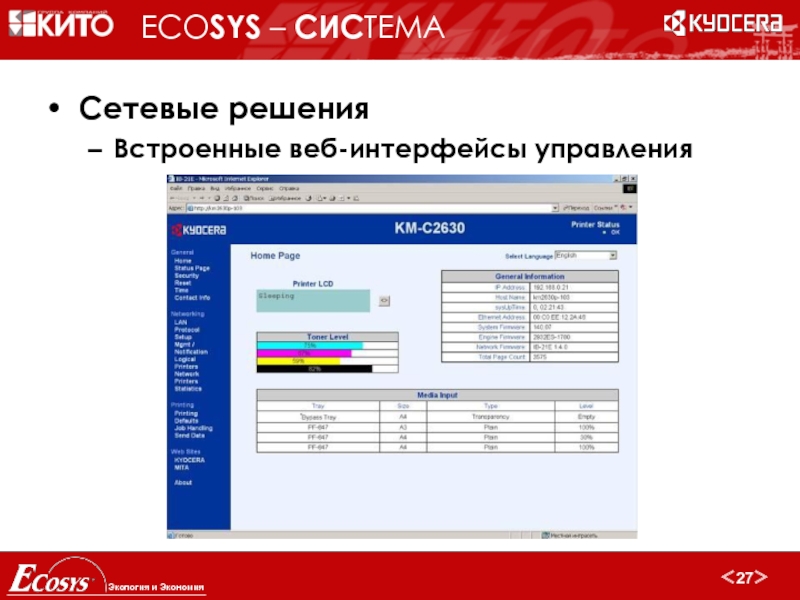The width and height of the screenshot is (800, 600).
Task: Open the About sidebar link
Action: (x=183, y=482)
